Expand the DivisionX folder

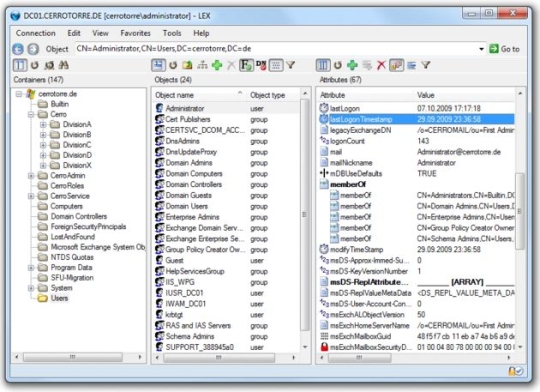tap(43, 165)
